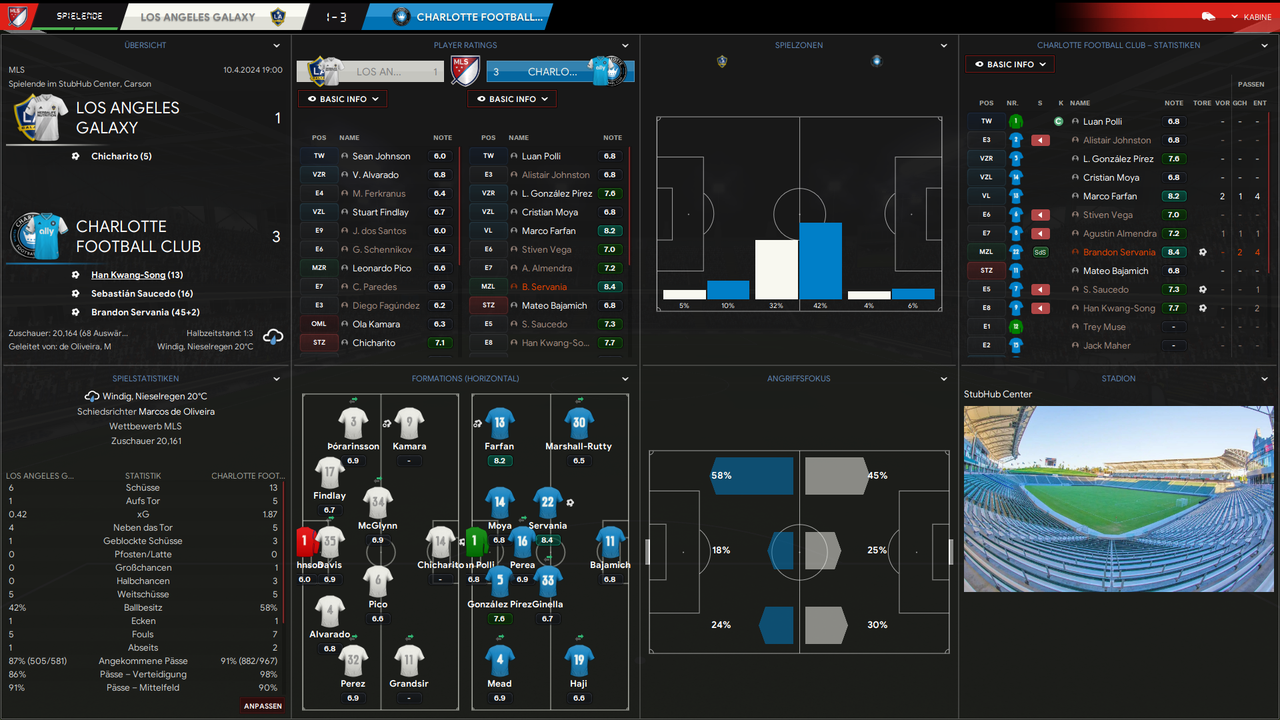Open Brandon Servania (45+2) scorer link
This screenshot has width=1280, height=720.
(145, 312)
